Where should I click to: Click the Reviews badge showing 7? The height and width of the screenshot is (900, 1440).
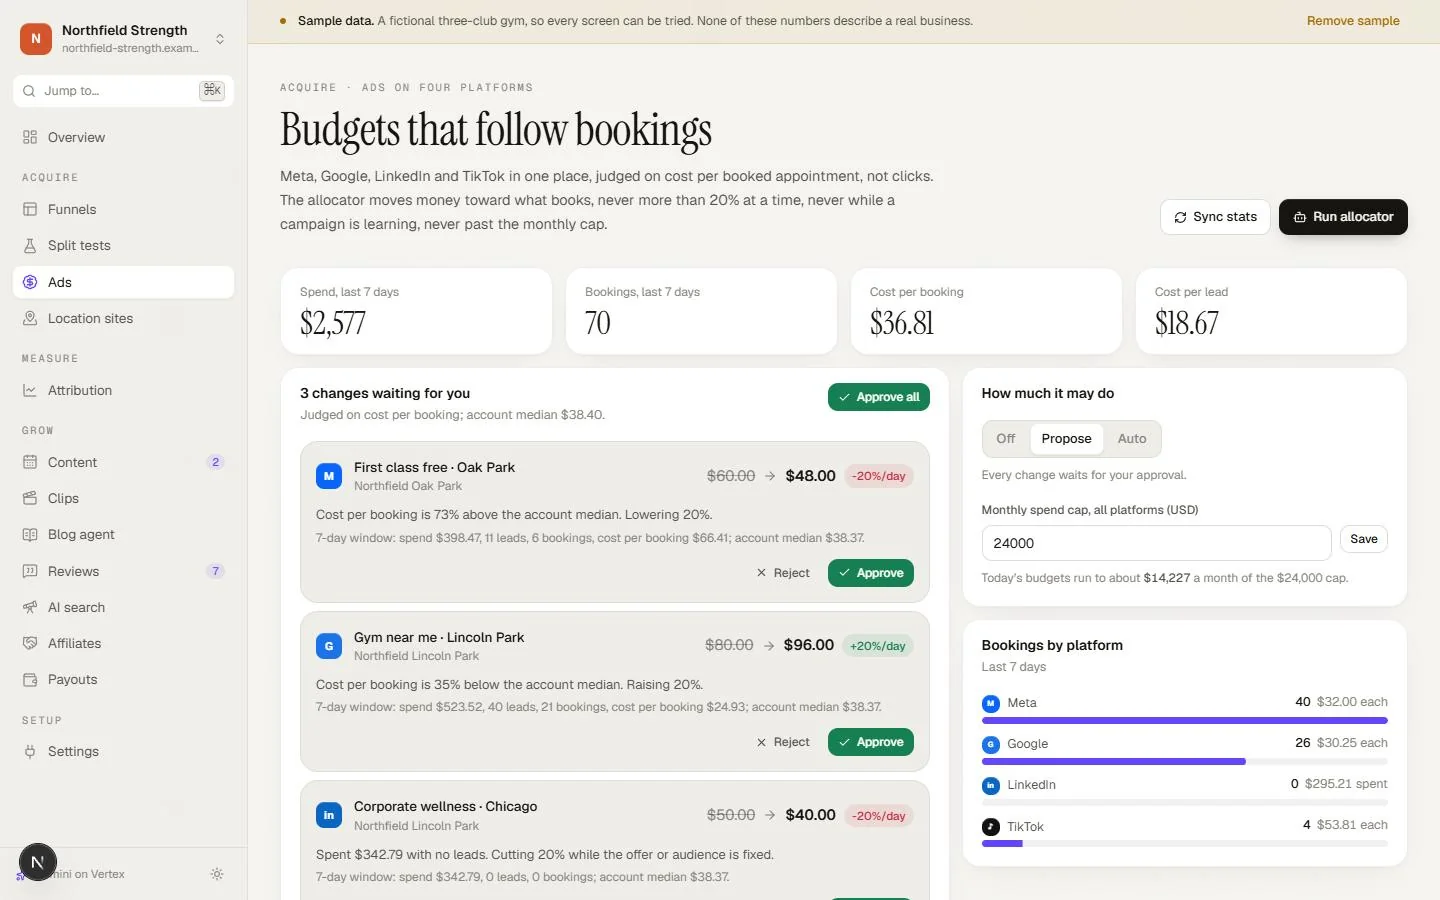pos(215,571)
